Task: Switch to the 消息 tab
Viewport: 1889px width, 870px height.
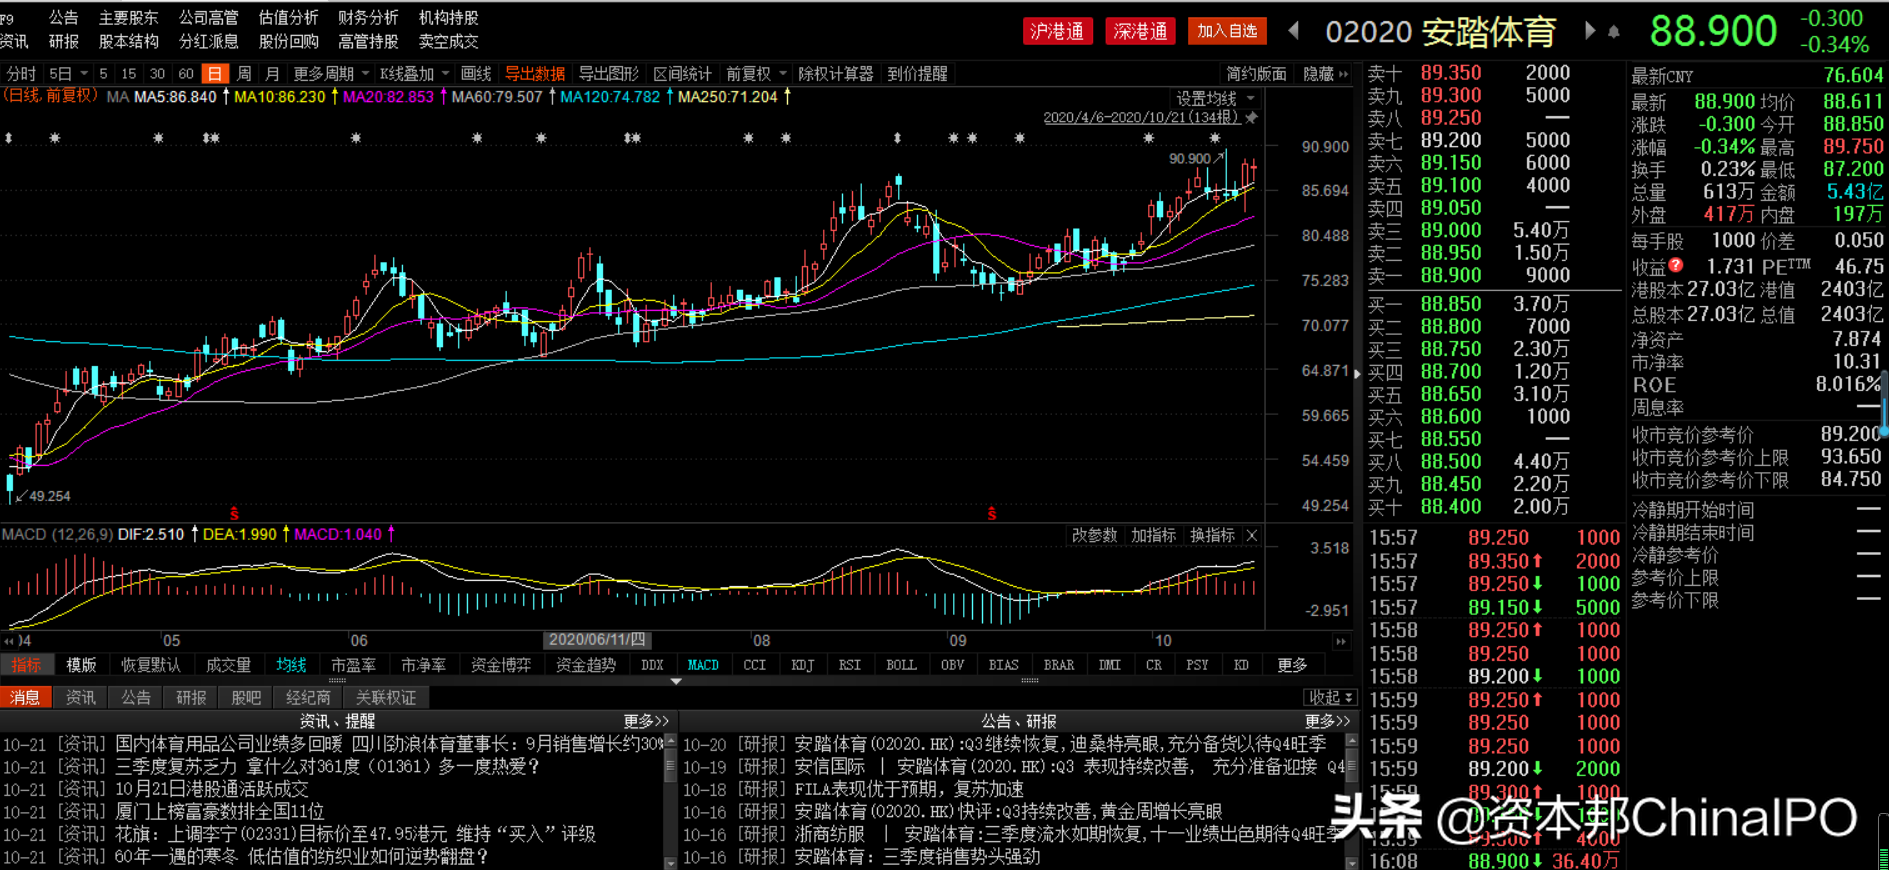Action: click(25, 697)
